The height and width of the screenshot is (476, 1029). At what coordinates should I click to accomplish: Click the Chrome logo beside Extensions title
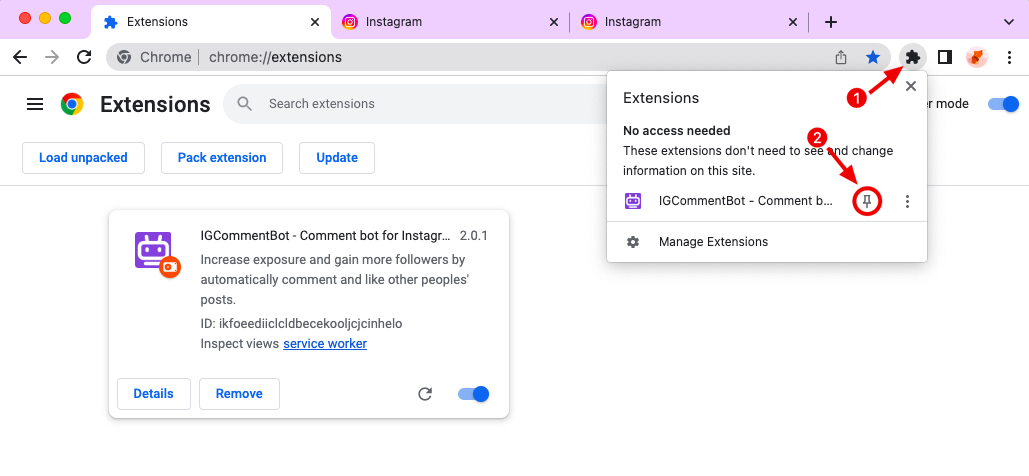pyautogui.click(x=72, y=104)
